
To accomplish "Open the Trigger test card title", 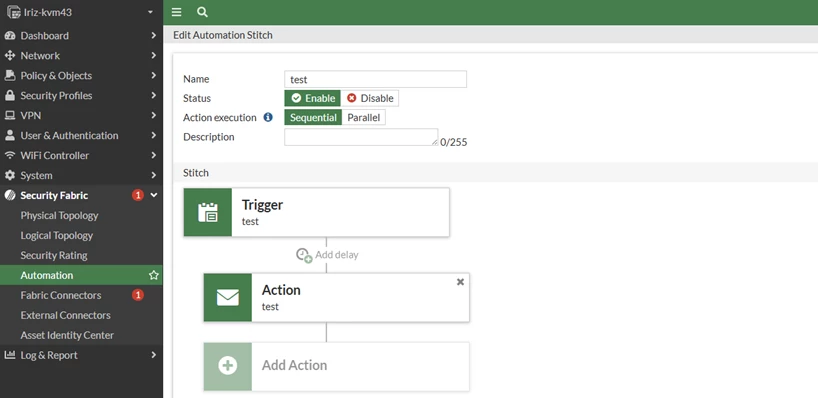I will click(262, 205).
